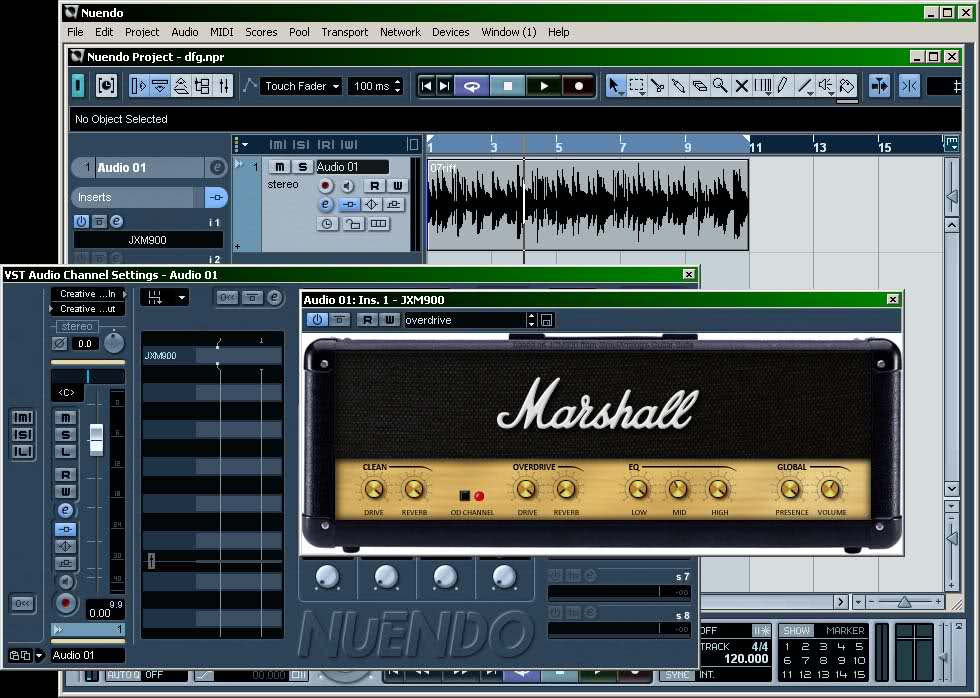Activate the Zoom magnifier tool

tap(720, 86)
